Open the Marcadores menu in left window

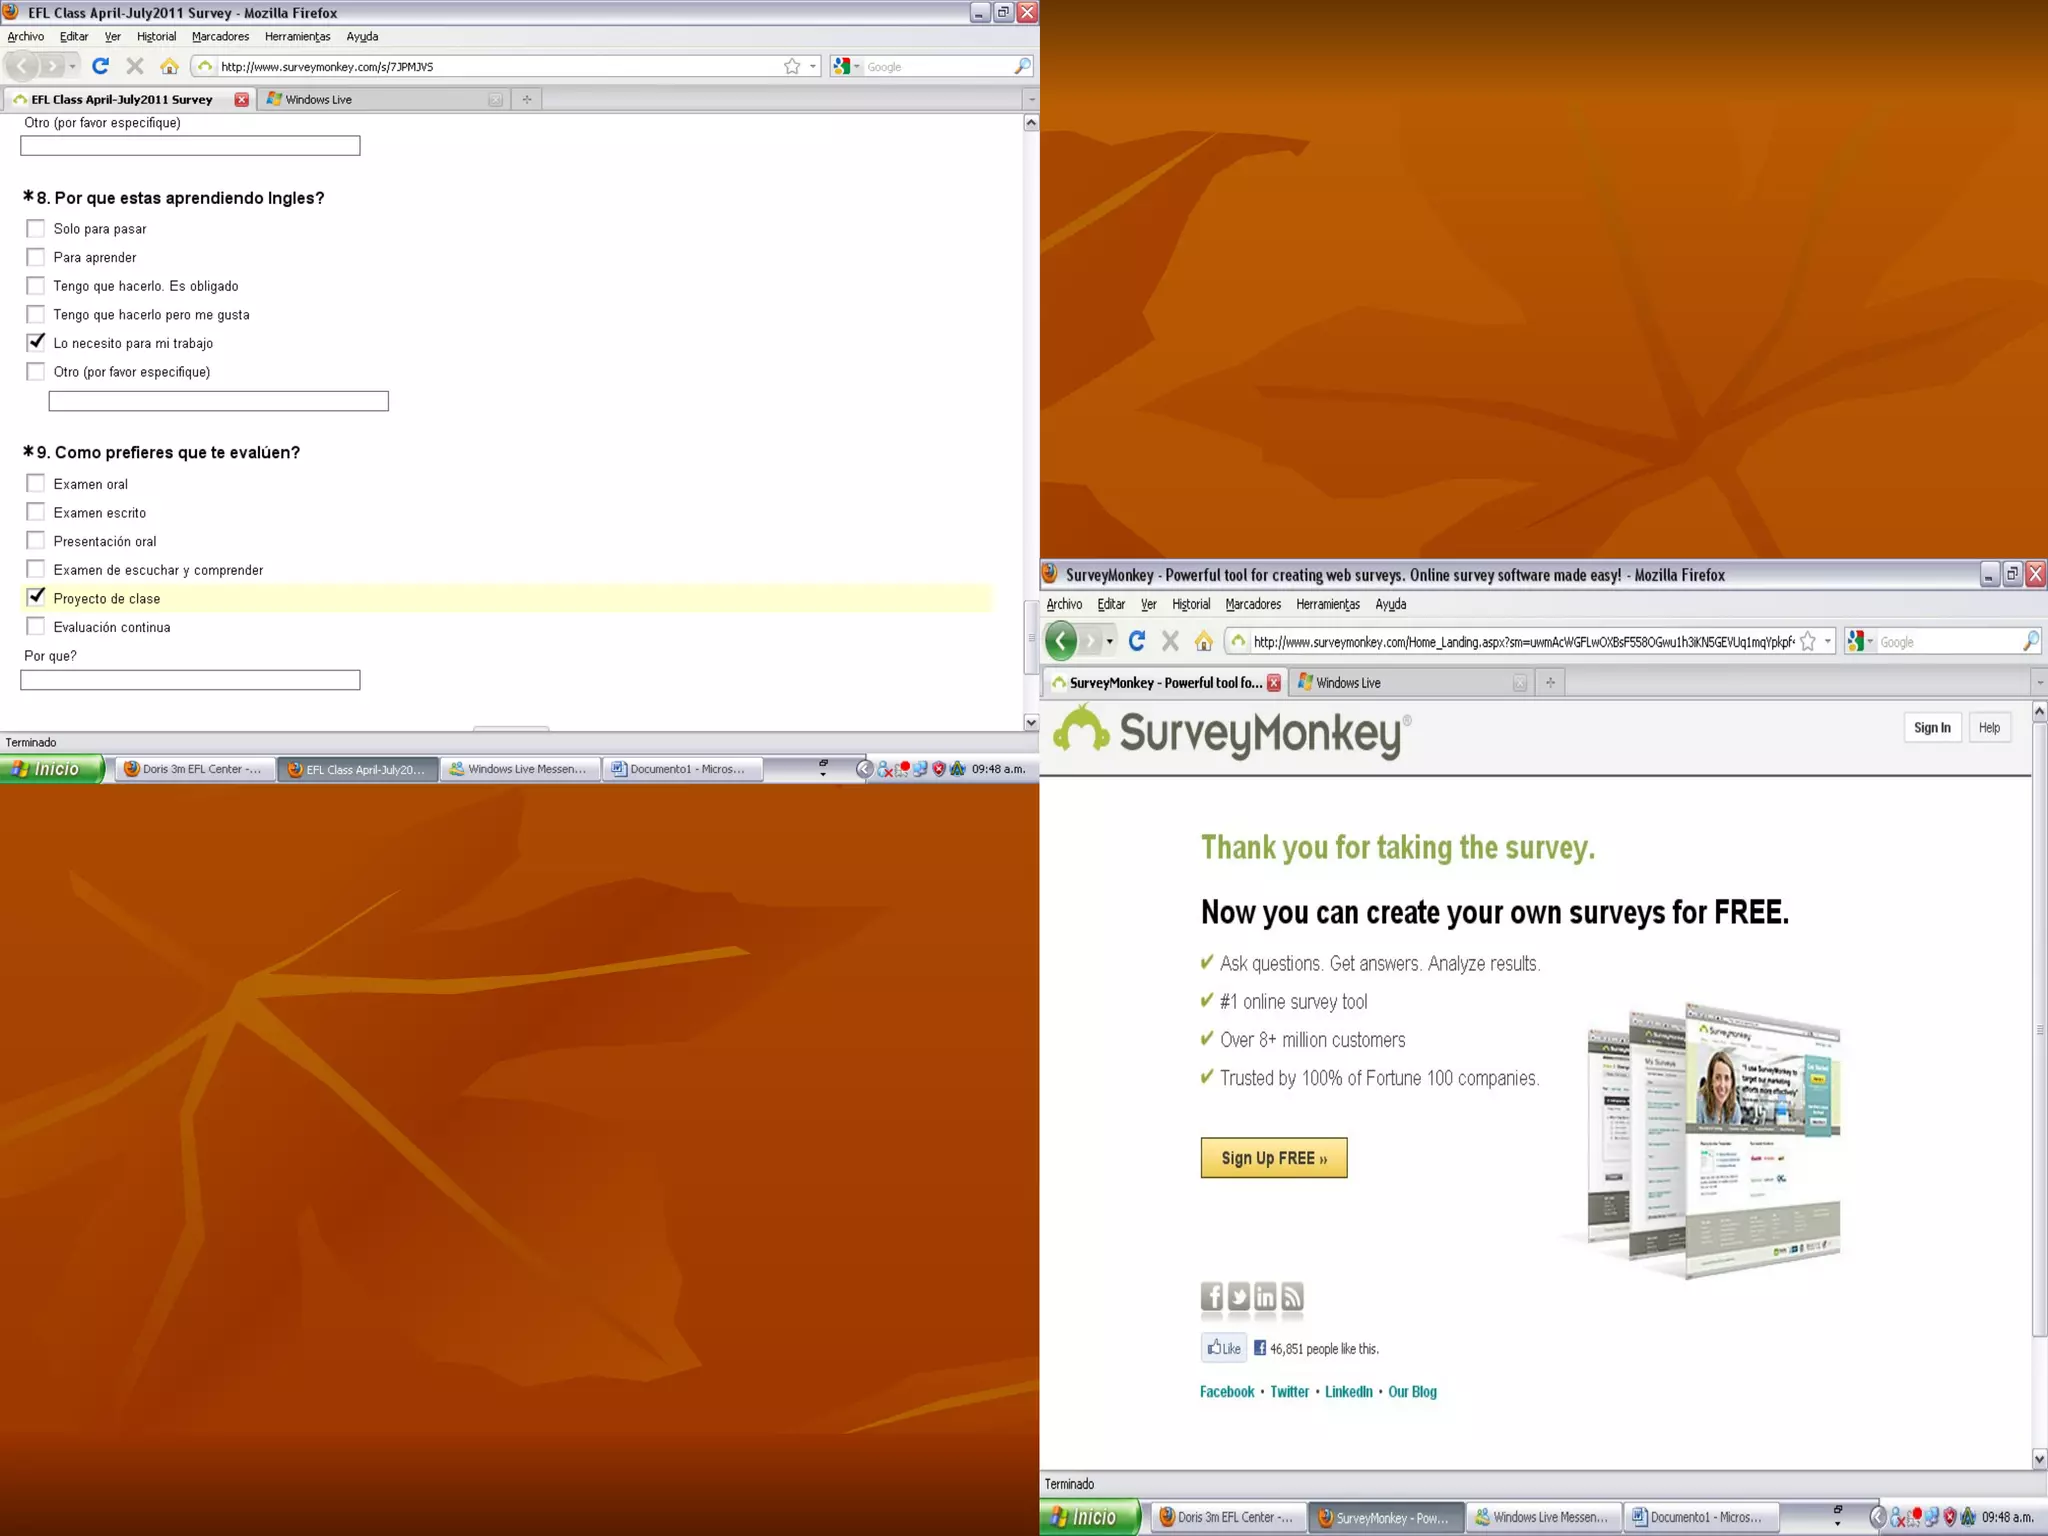click(x=220, y=36)
